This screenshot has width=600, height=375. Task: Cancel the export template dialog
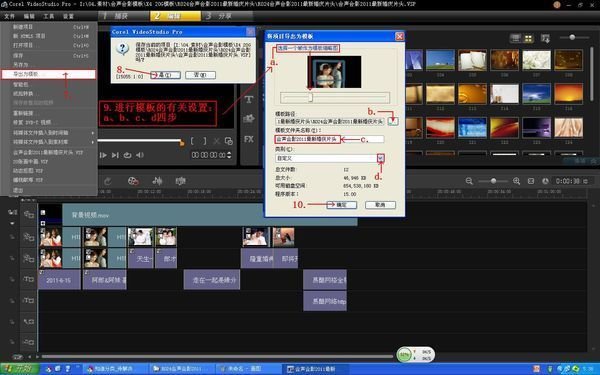click(x=380, y=205)
